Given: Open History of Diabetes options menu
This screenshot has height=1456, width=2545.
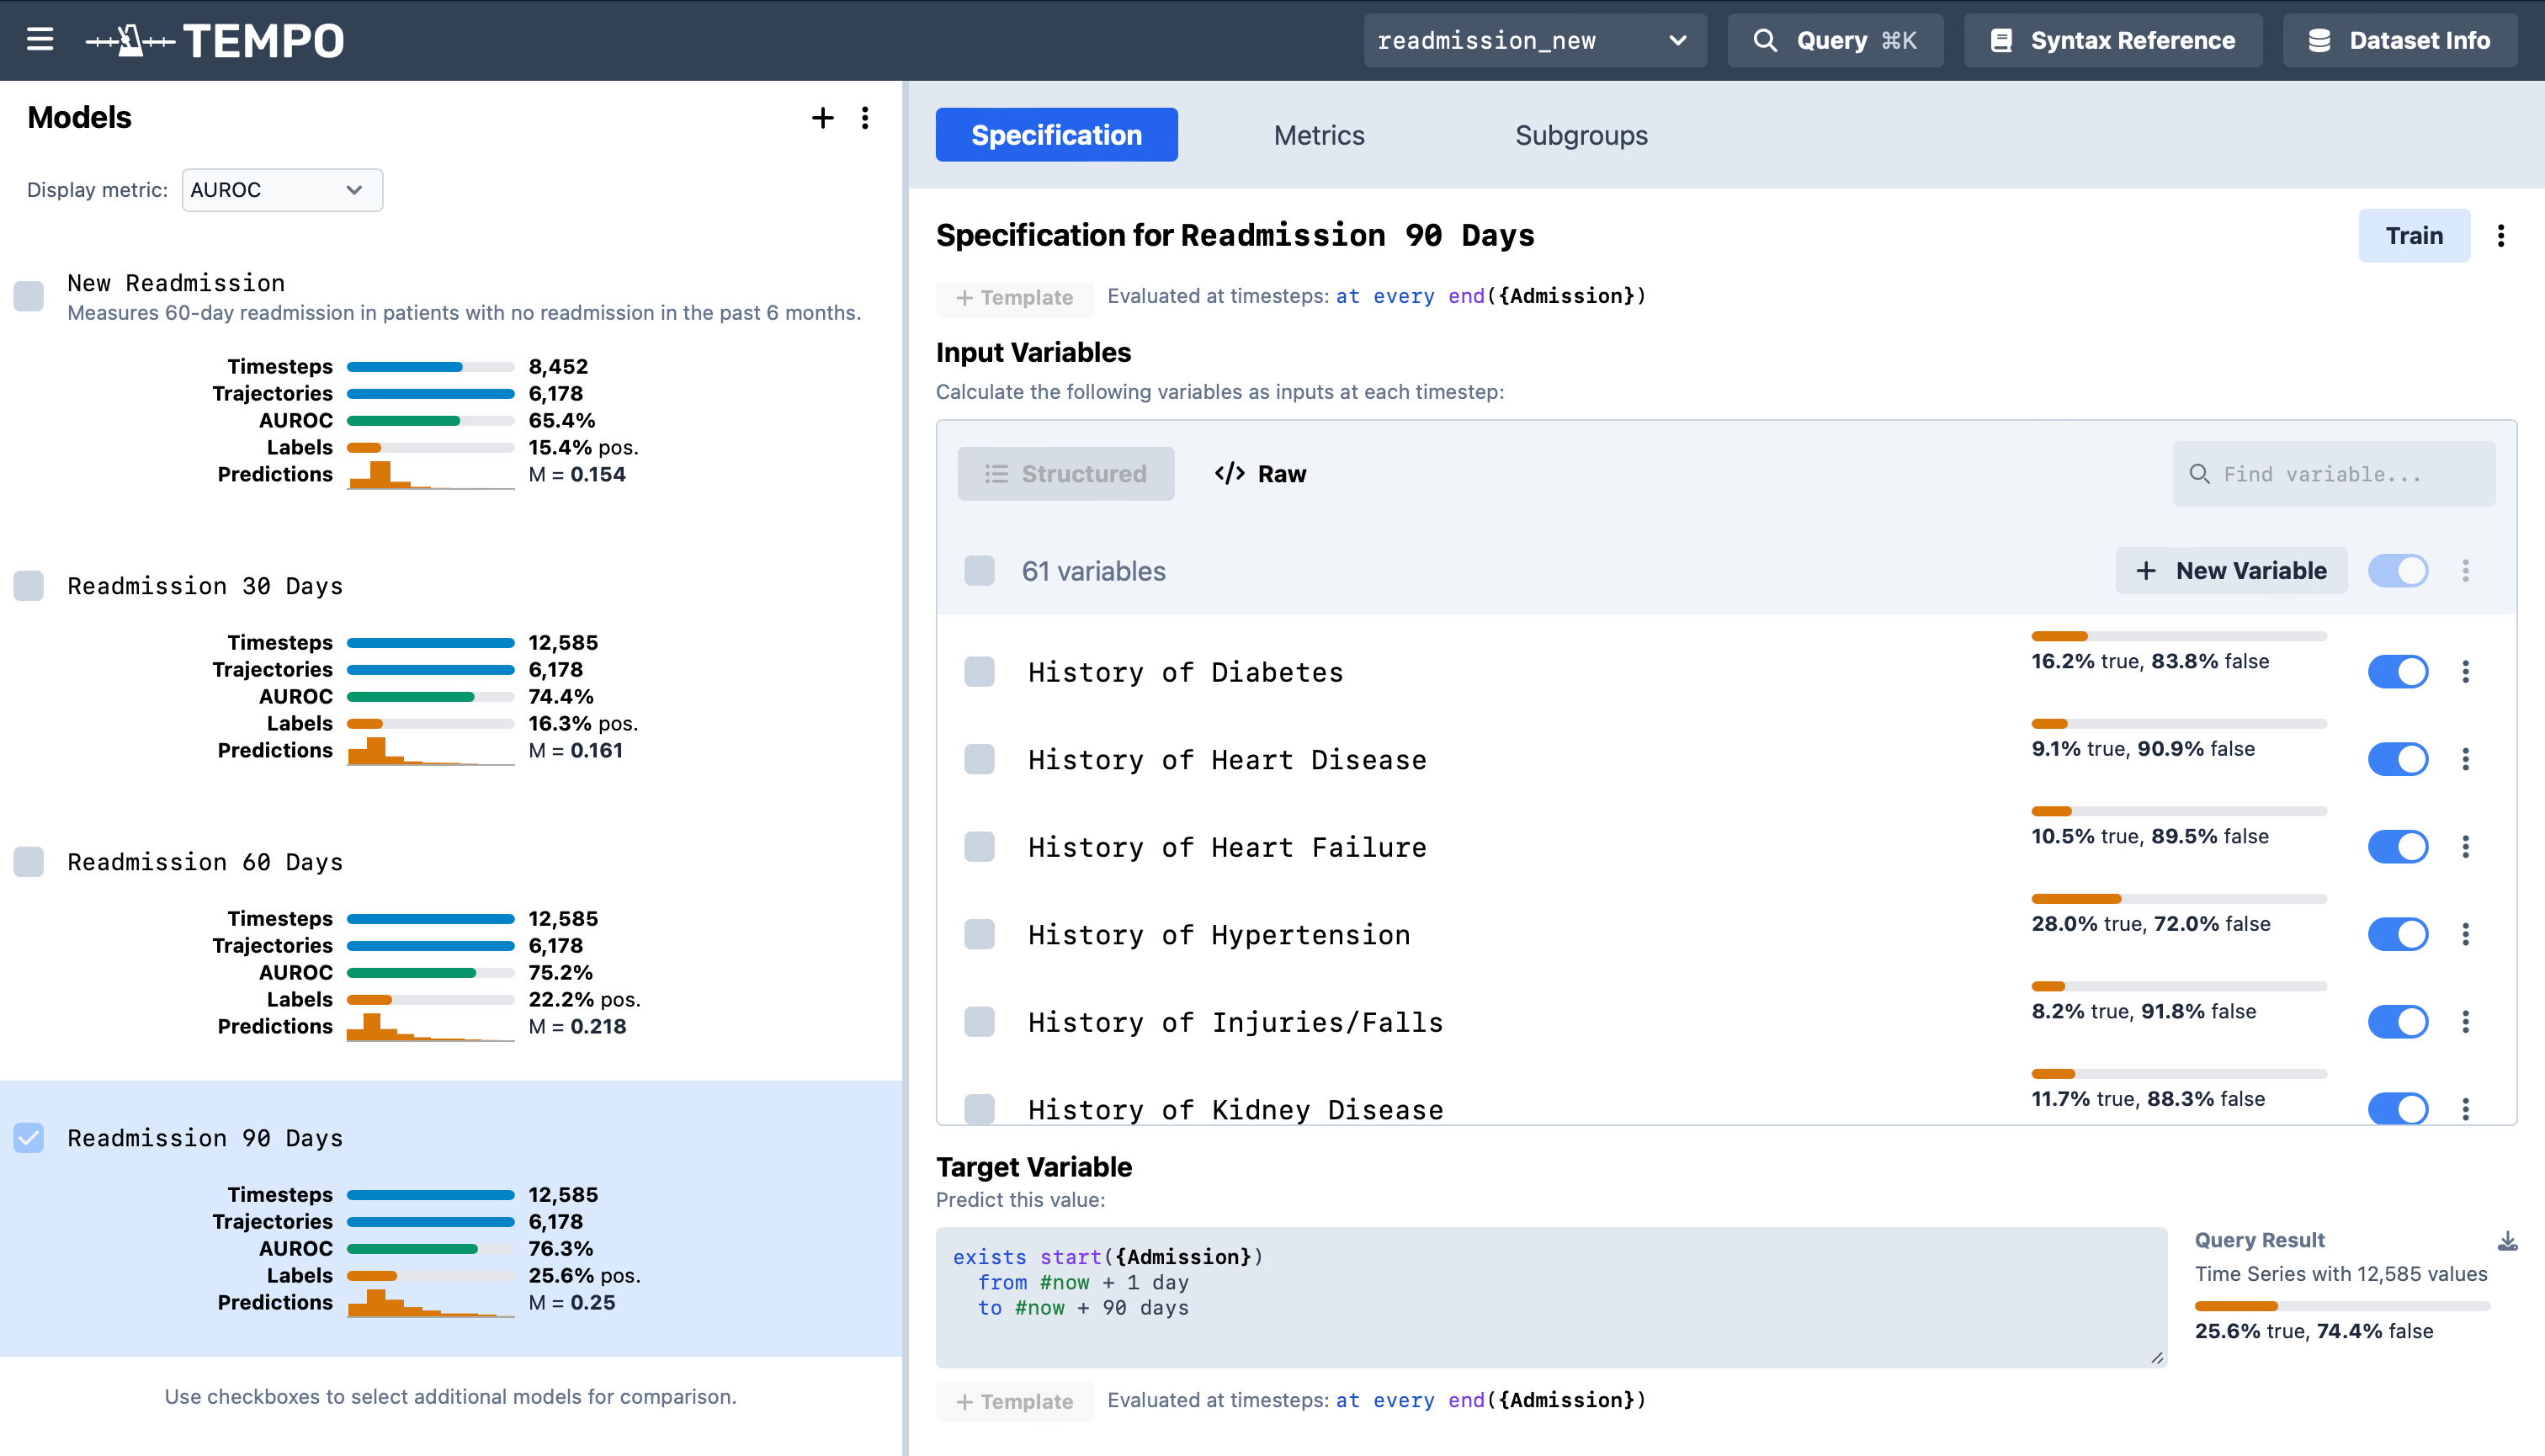Looking at the screenshot, I should pos(2465,672).
